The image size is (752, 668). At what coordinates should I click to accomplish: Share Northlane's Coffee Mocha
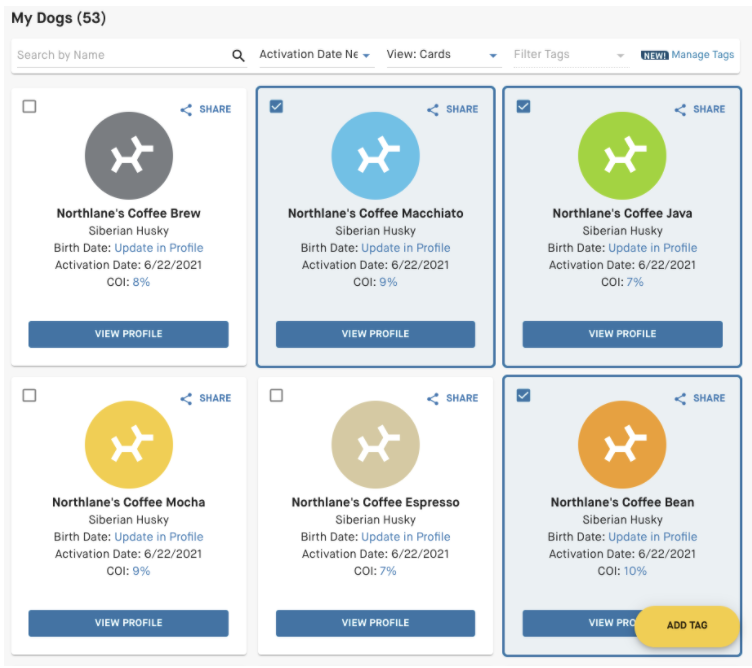(205, 398)
